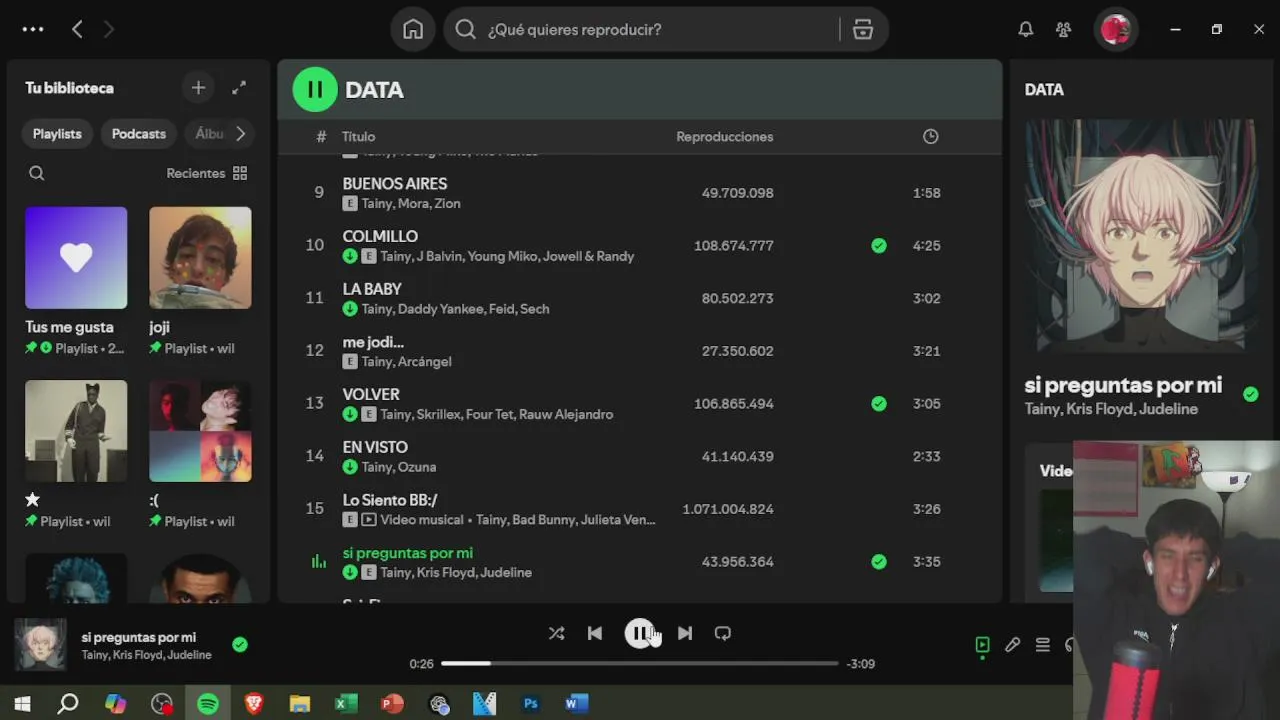
Task: Select the Podcasts filter chip
Action: tap(139, 134)
